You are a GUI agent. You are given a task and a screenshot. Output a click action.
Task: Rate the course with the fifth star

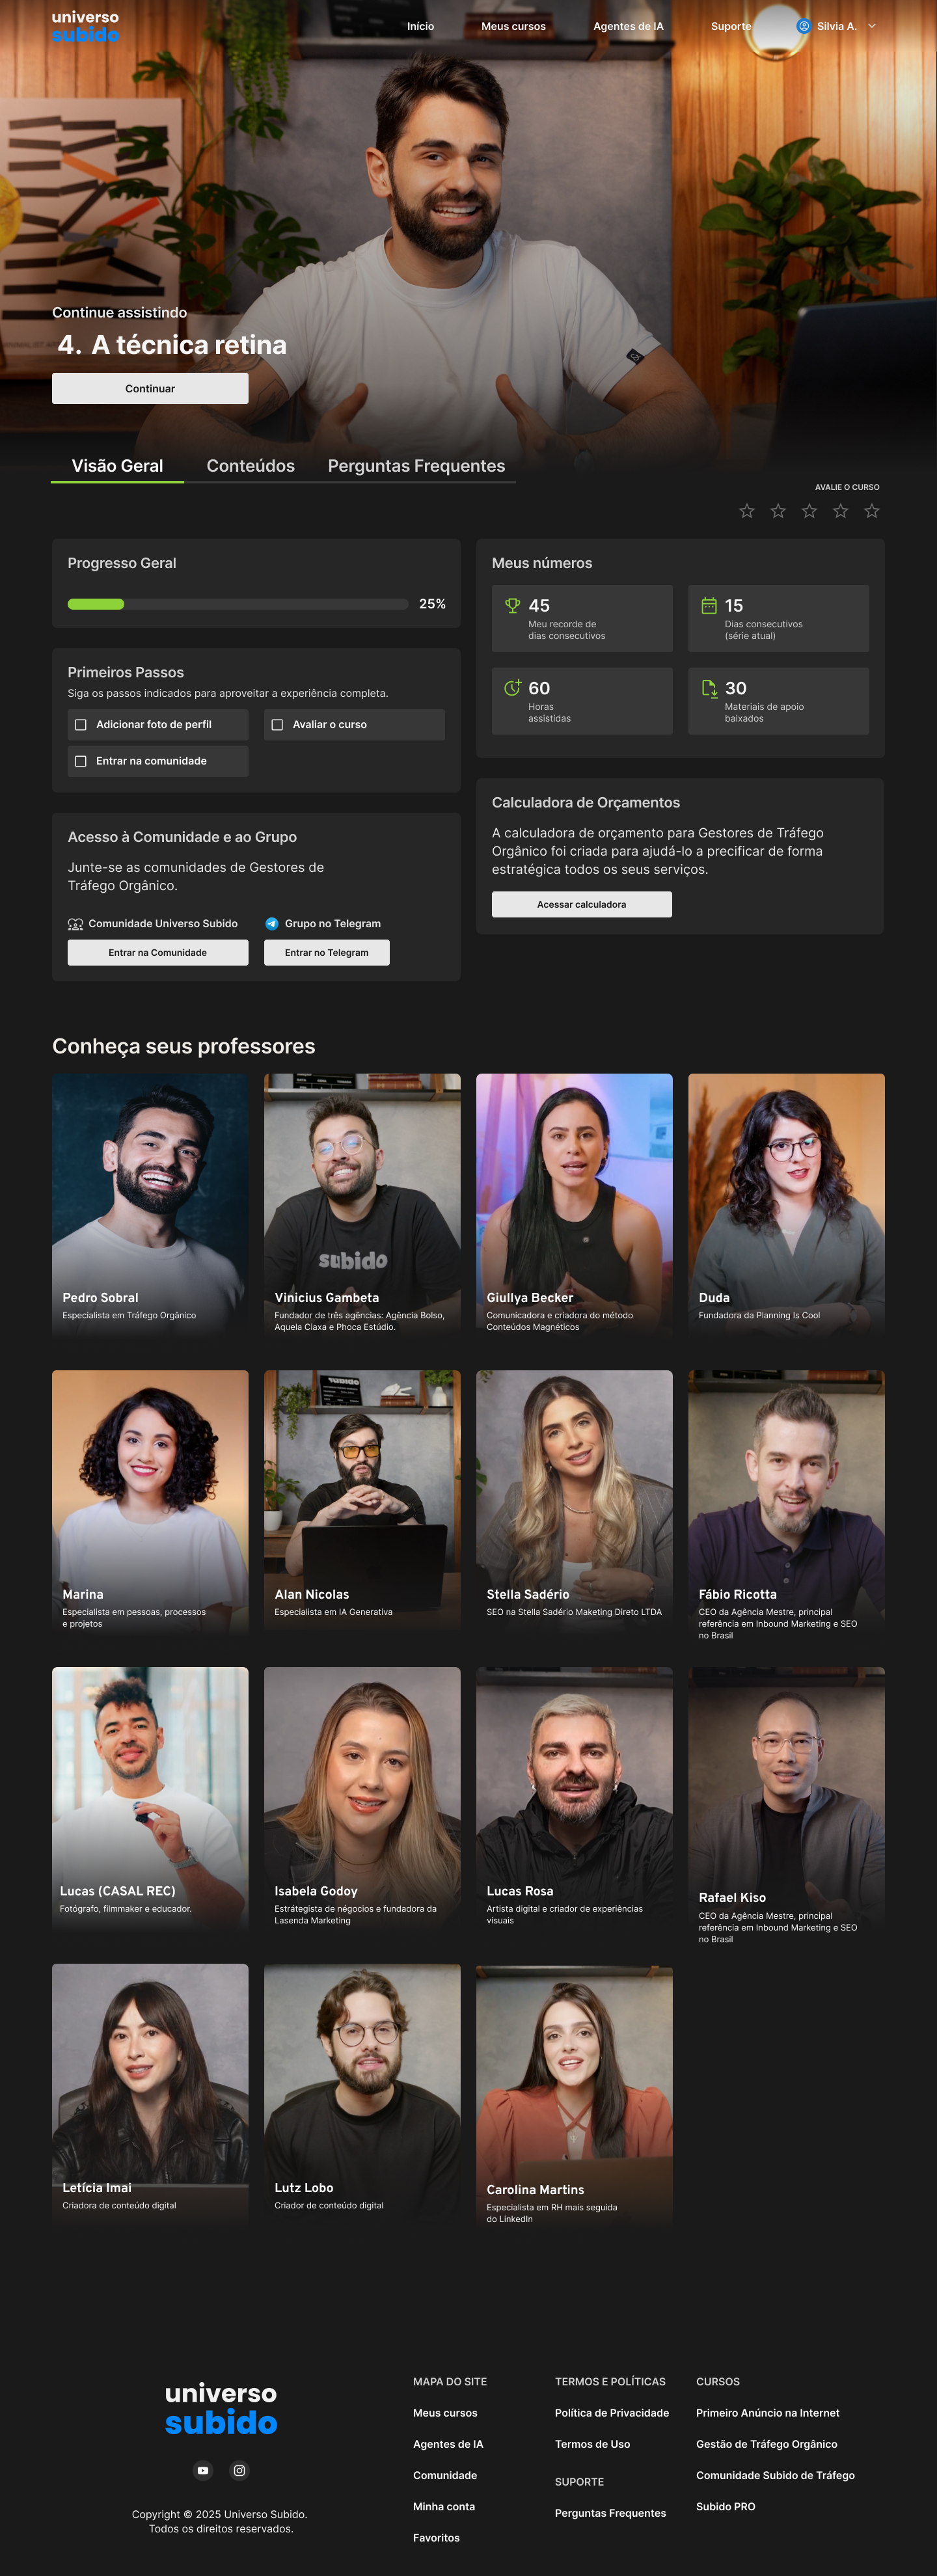coord(872,511)
